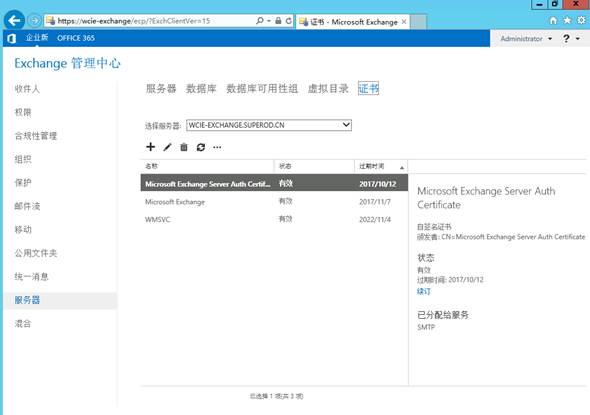
Task: Close the Microsoft Exchange browser tab
Action: coord(404,22)
